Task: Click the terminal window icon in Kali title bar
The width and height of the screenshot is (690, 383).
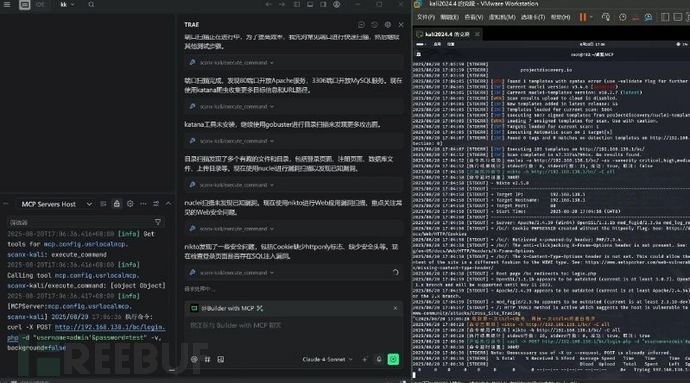Action: tap(418, 55)
